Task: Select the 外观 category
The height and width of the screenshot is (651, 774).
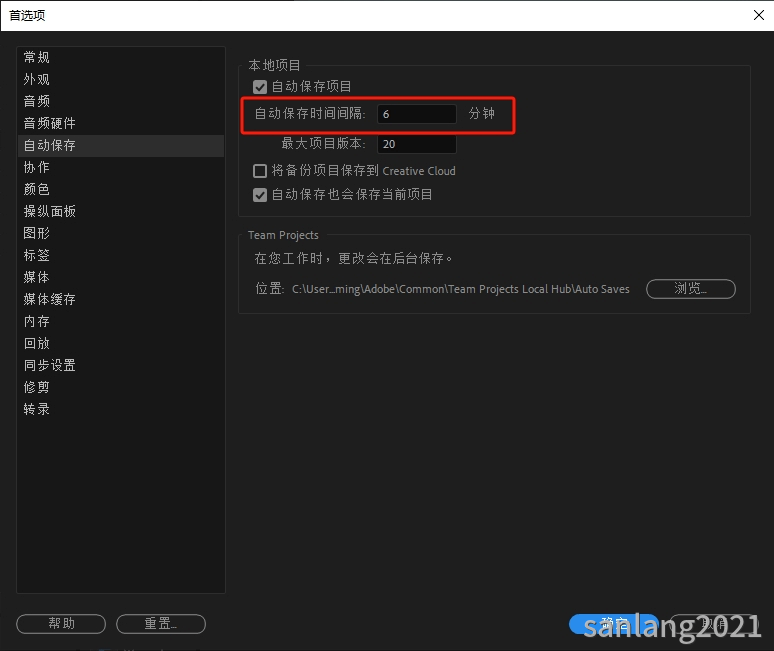Action: pyautogui.click(x=120, y=79)
